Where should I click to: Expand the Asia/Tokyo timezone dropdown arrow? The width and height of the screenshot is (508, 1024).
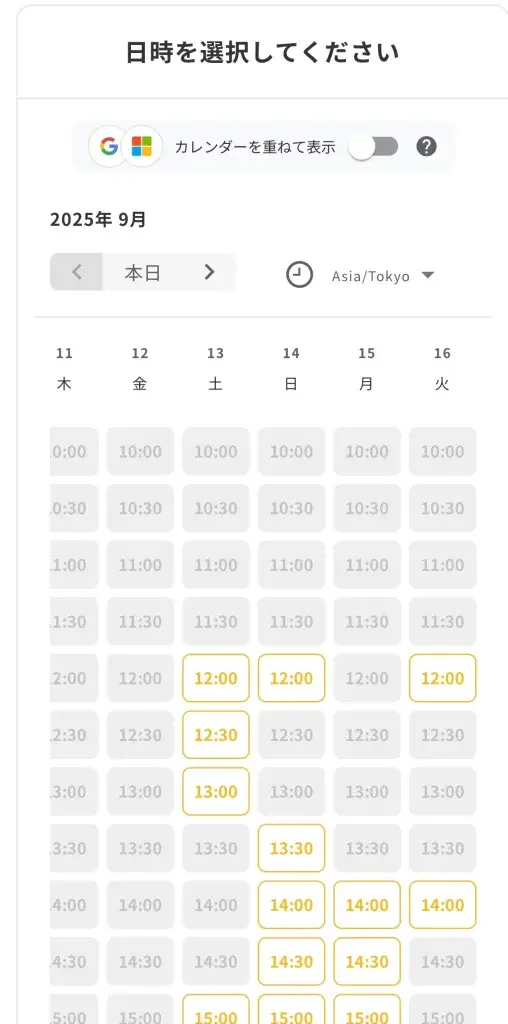428,275
